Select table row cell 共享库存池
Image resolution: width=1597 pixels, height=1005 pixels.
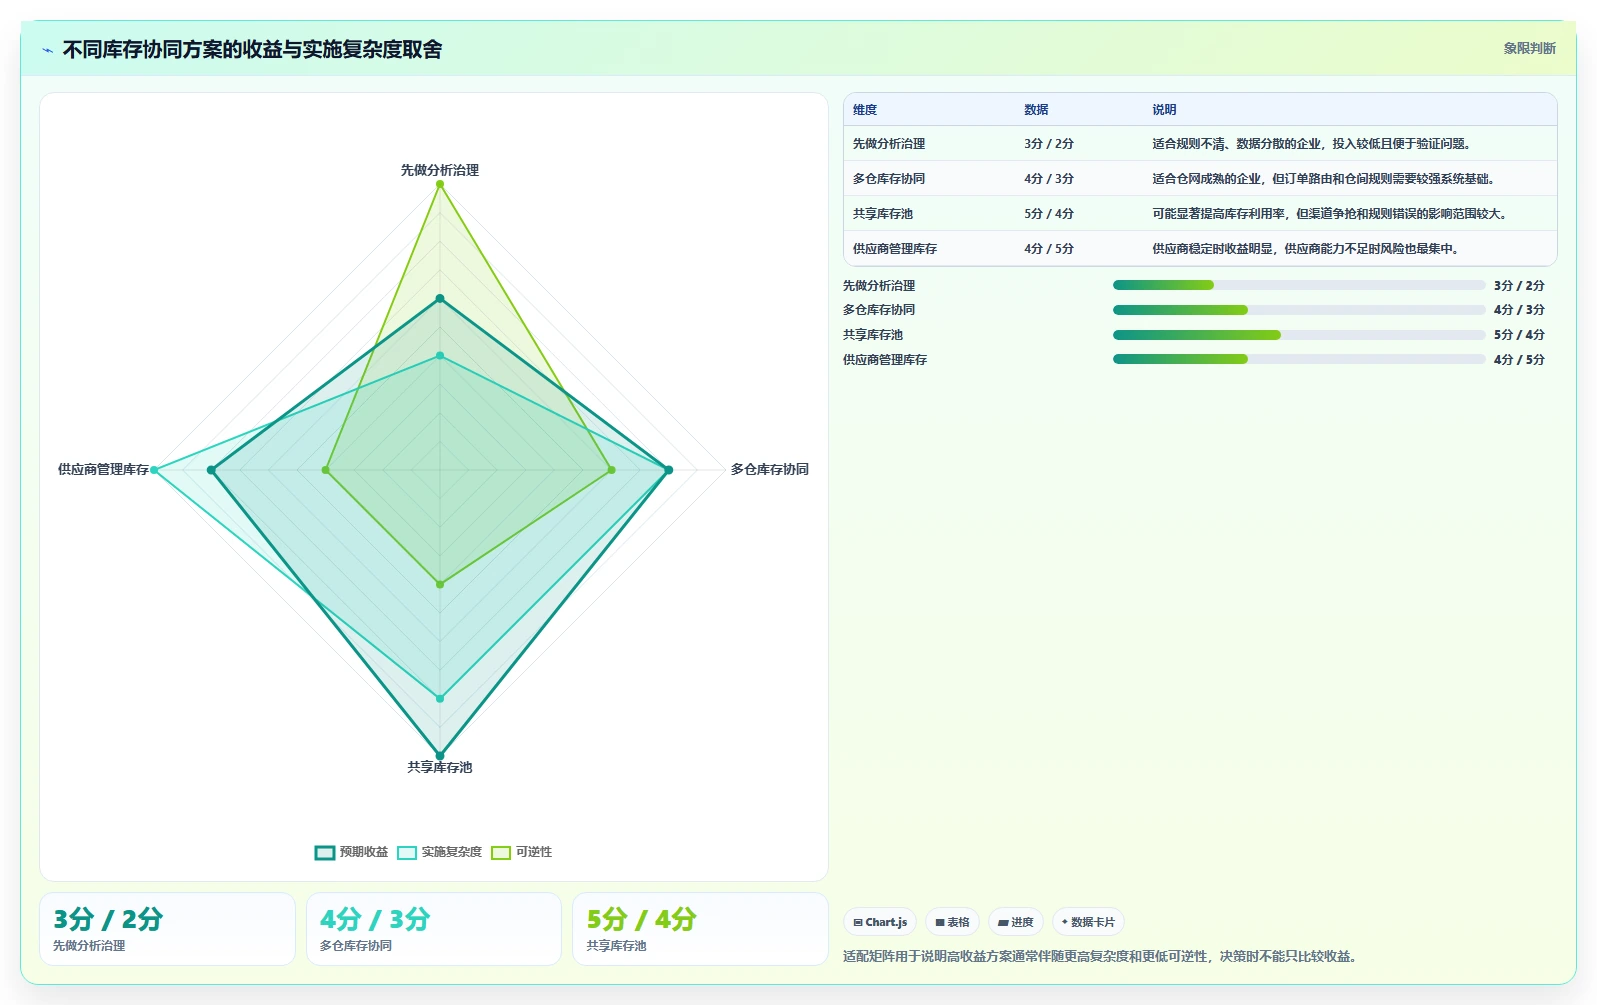[x=883, y=214]
